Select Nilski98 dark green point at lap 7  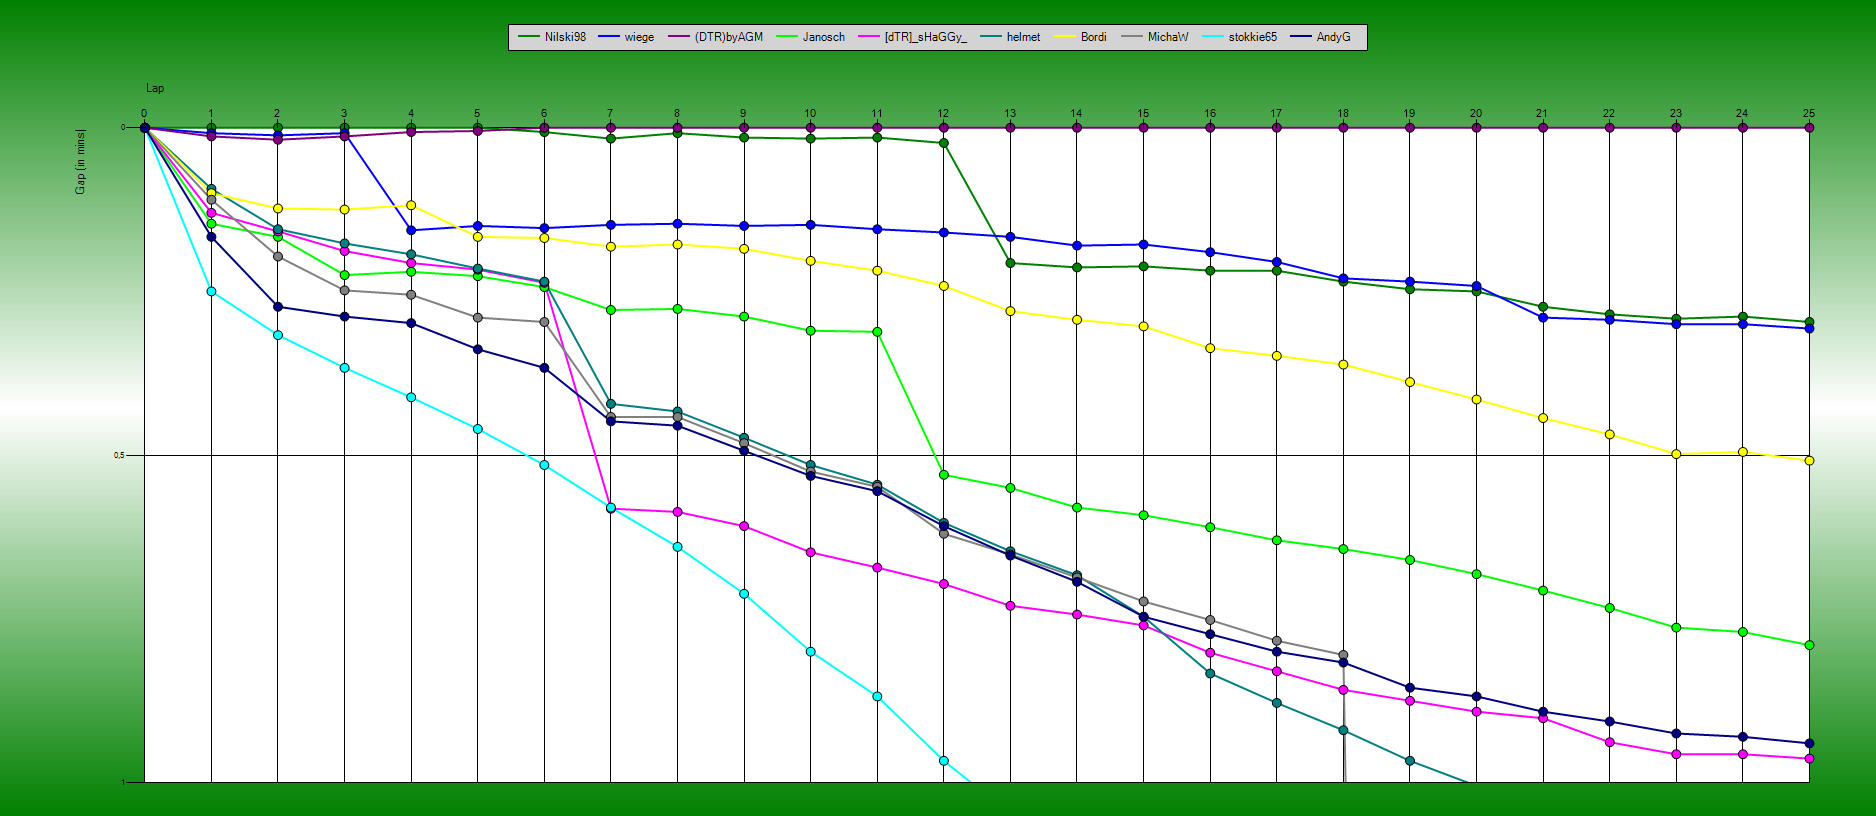tap(610, 139)
